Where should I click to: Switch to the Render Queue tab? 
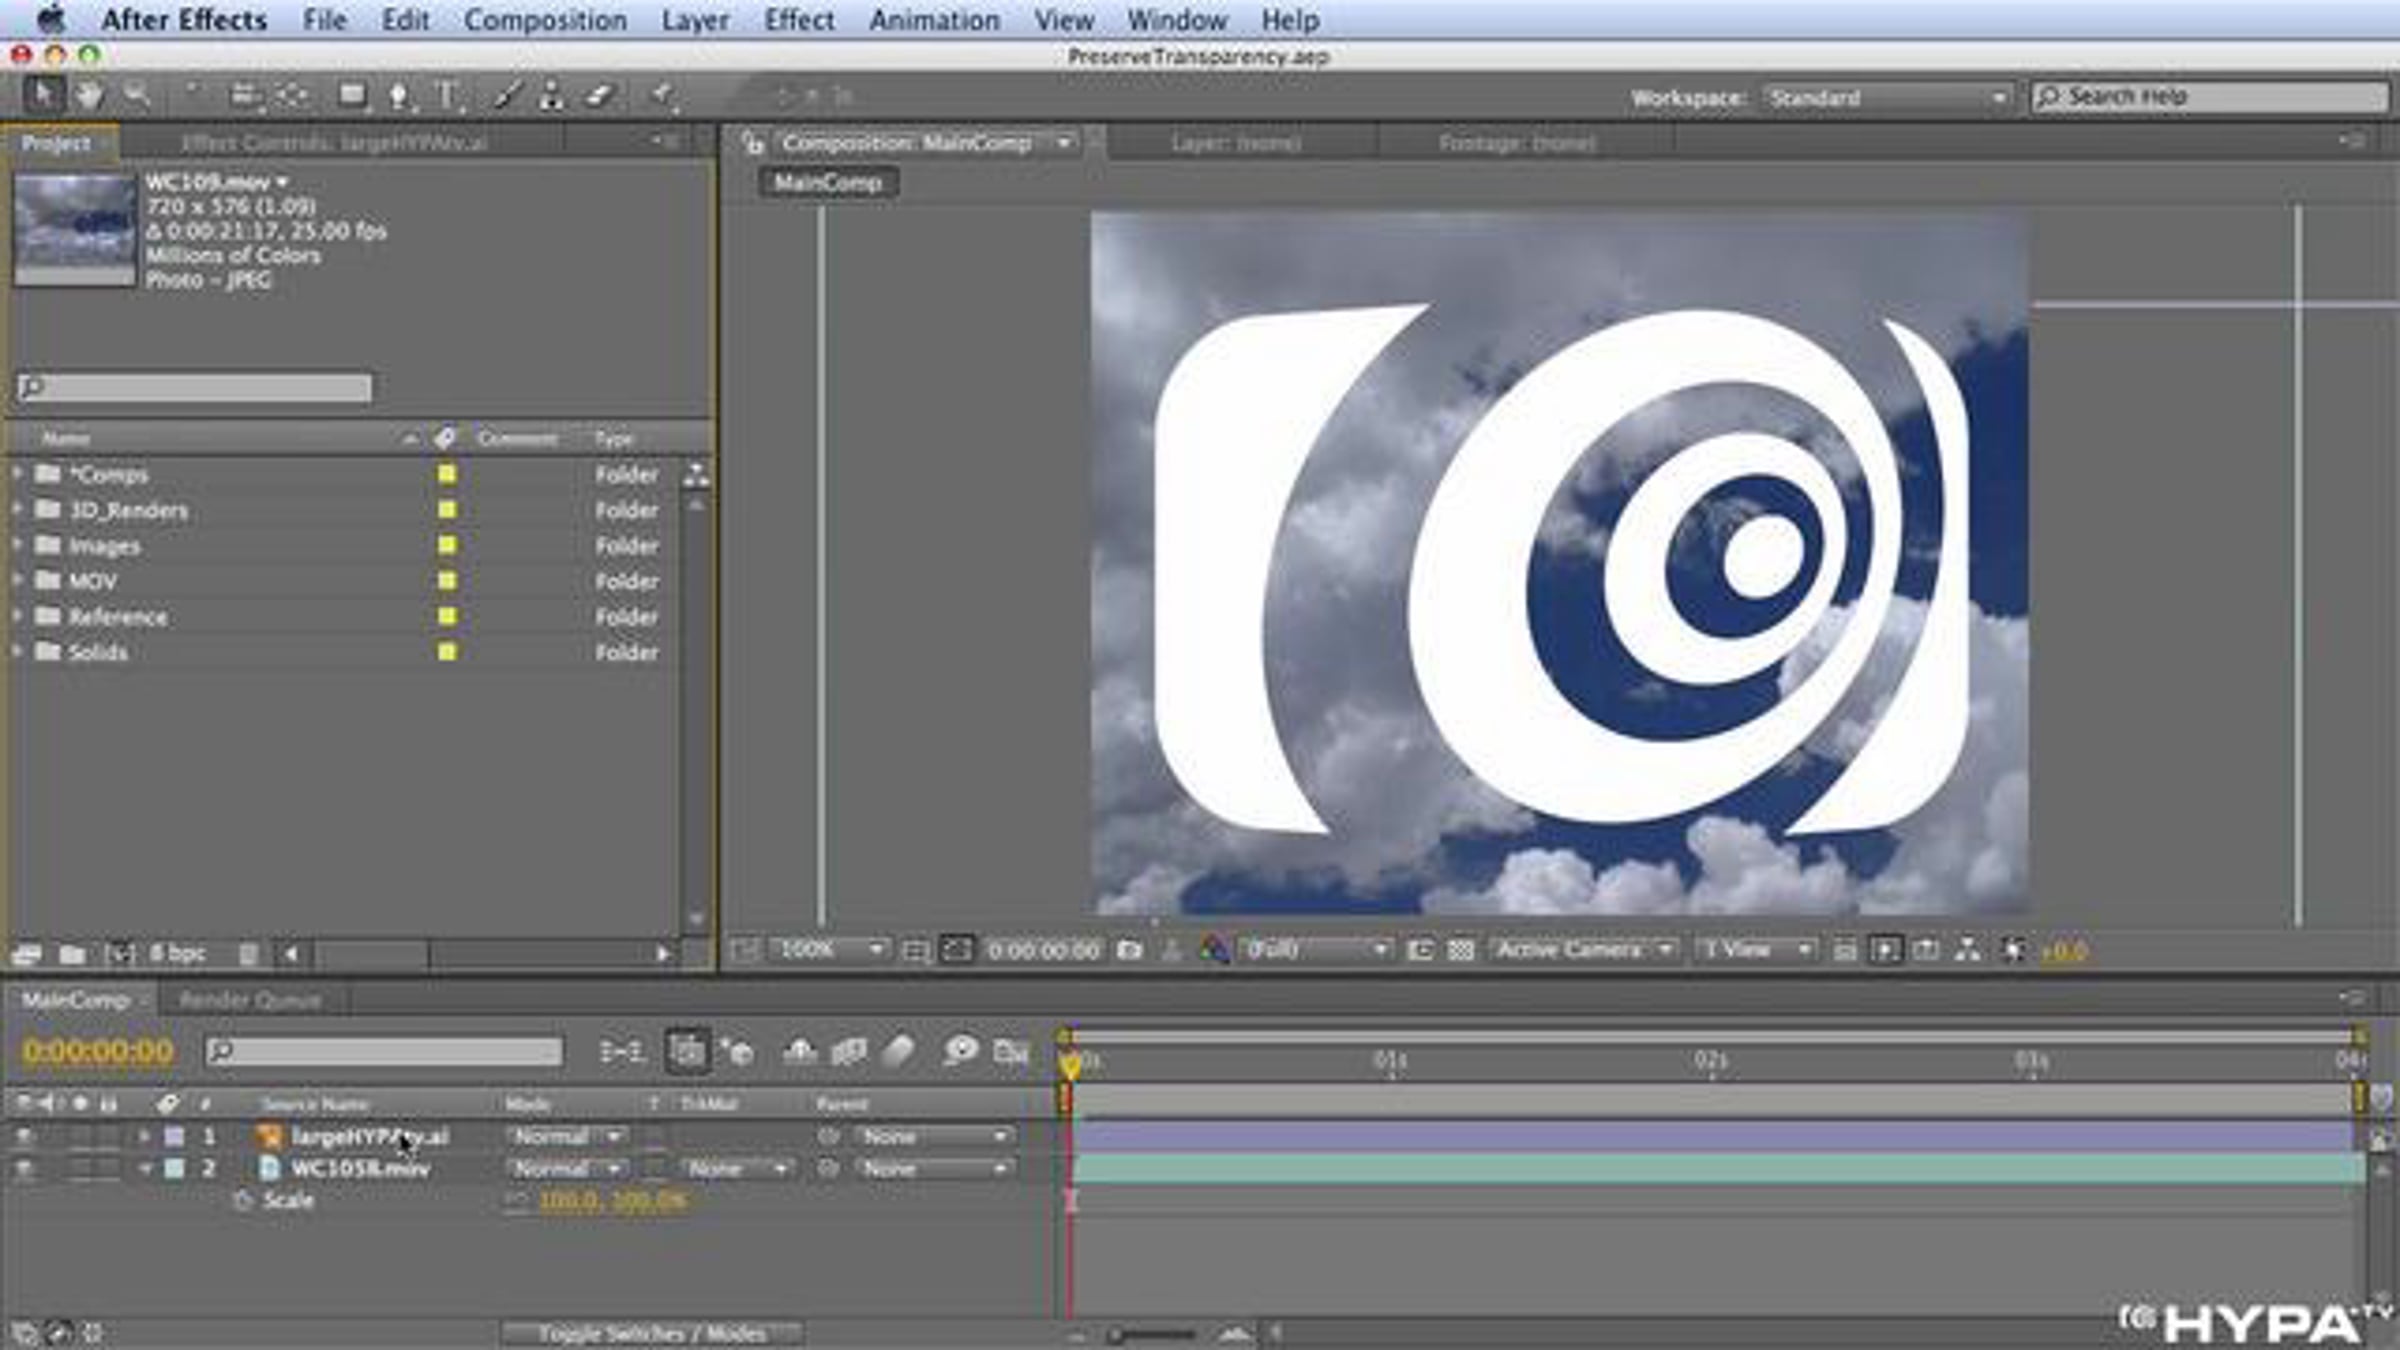tap(250, 1000)
